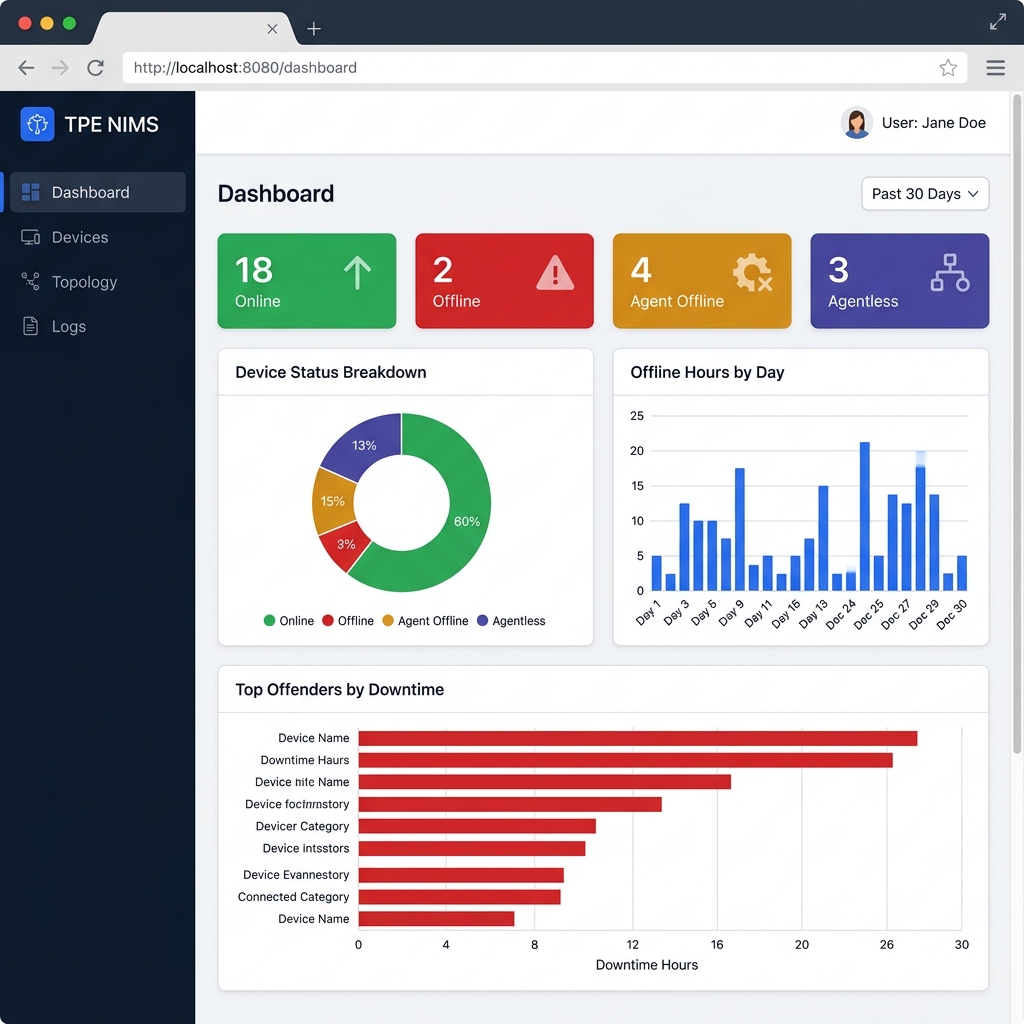Click the Logs document icon in sidebar
The width and height of the screenshot is (1024, 1024).
click(x=31, y=326)
